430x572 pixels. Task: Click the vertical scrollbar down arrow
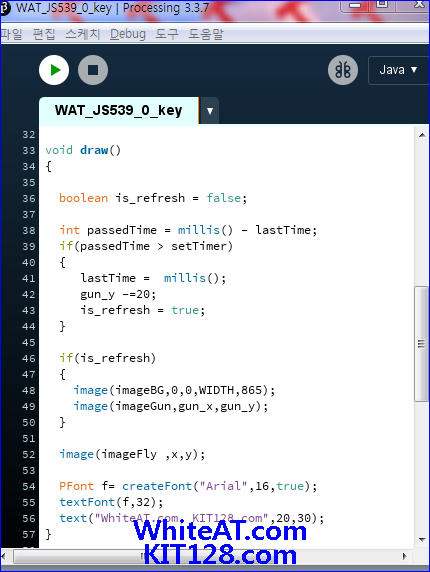tap(422, 539)
